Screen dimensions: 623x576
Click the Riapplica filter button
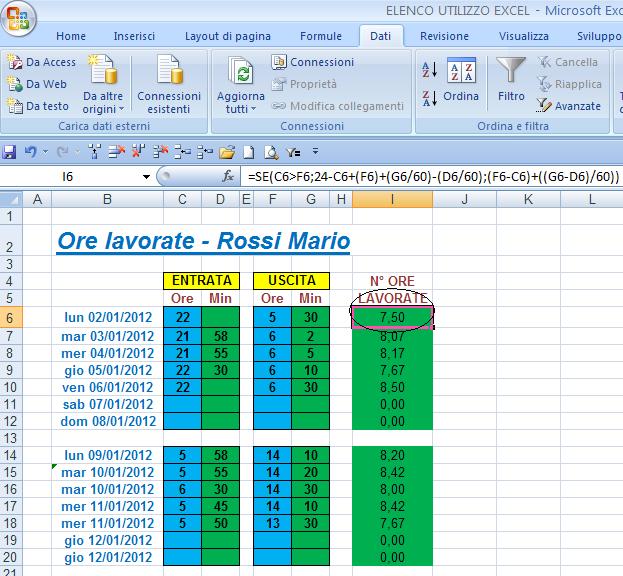569,84
